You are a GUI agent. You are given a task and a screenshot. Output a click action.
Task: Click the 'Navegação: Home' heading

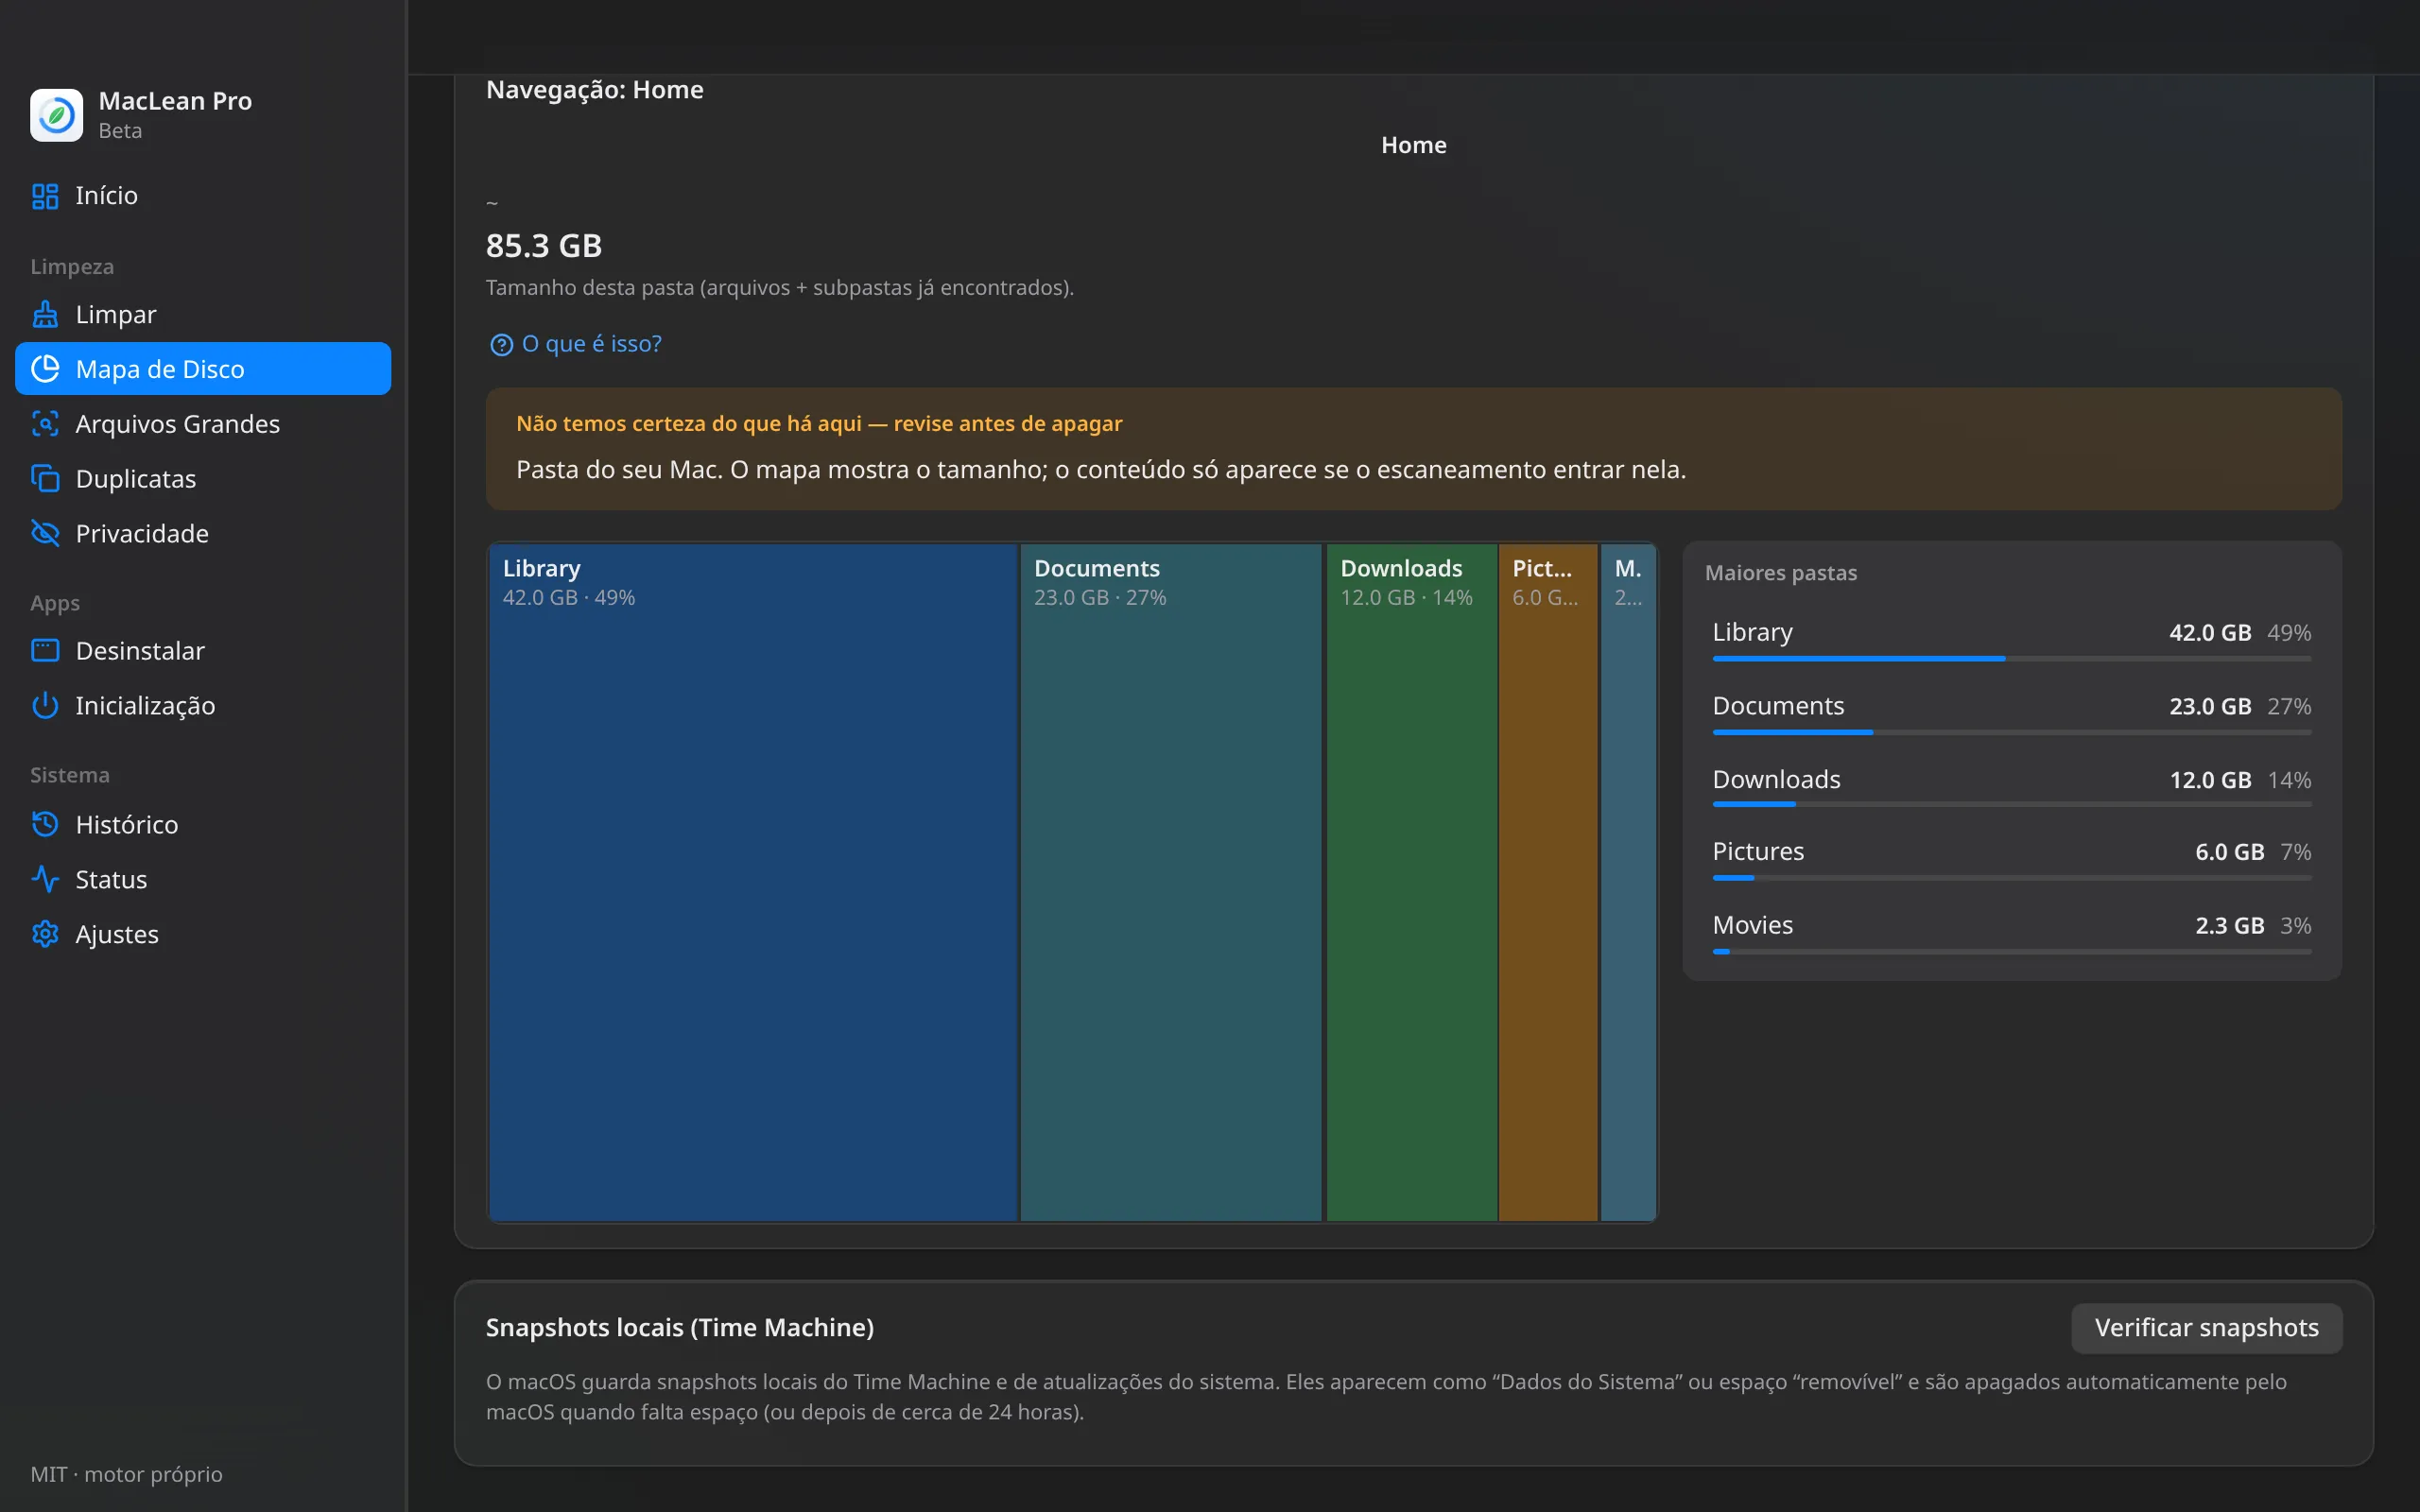coord(595,90)
